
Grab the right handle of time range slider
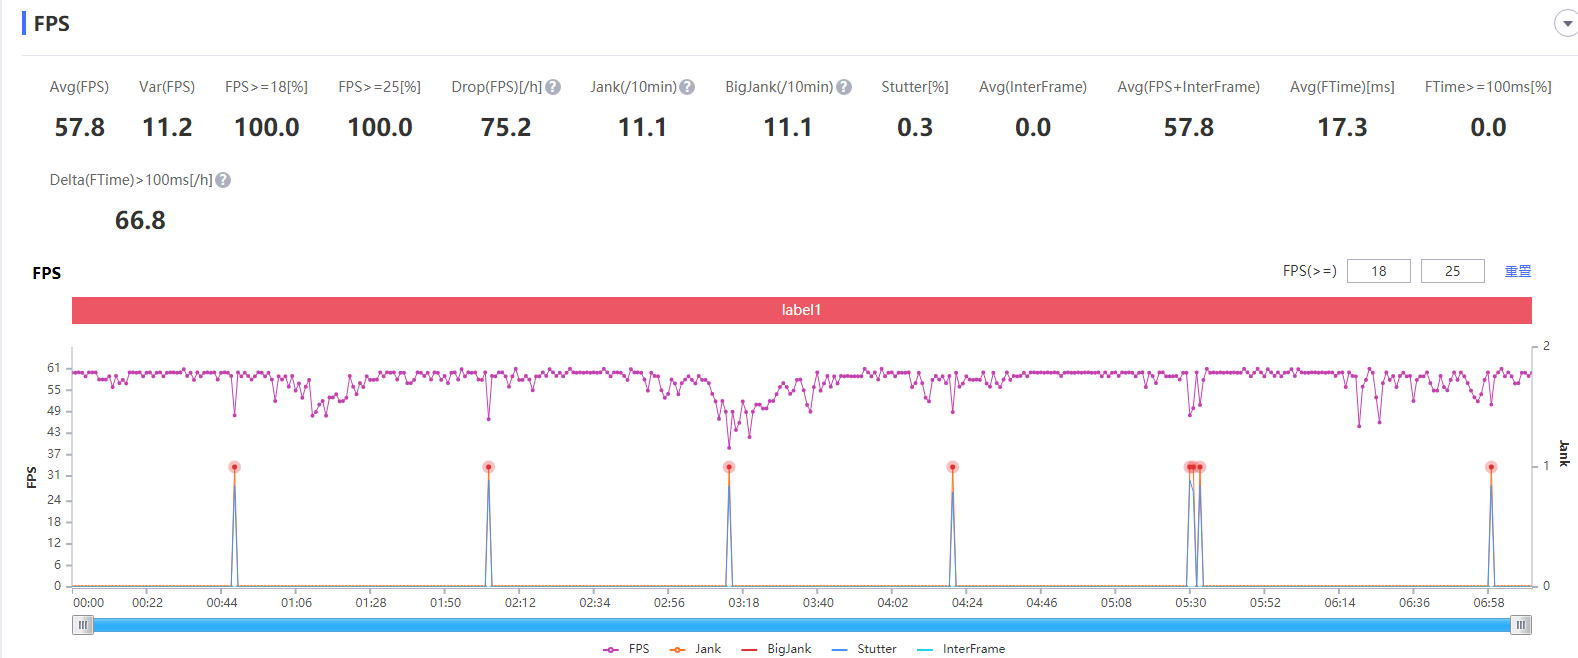pyautogui.click(x=1521, y=625)
